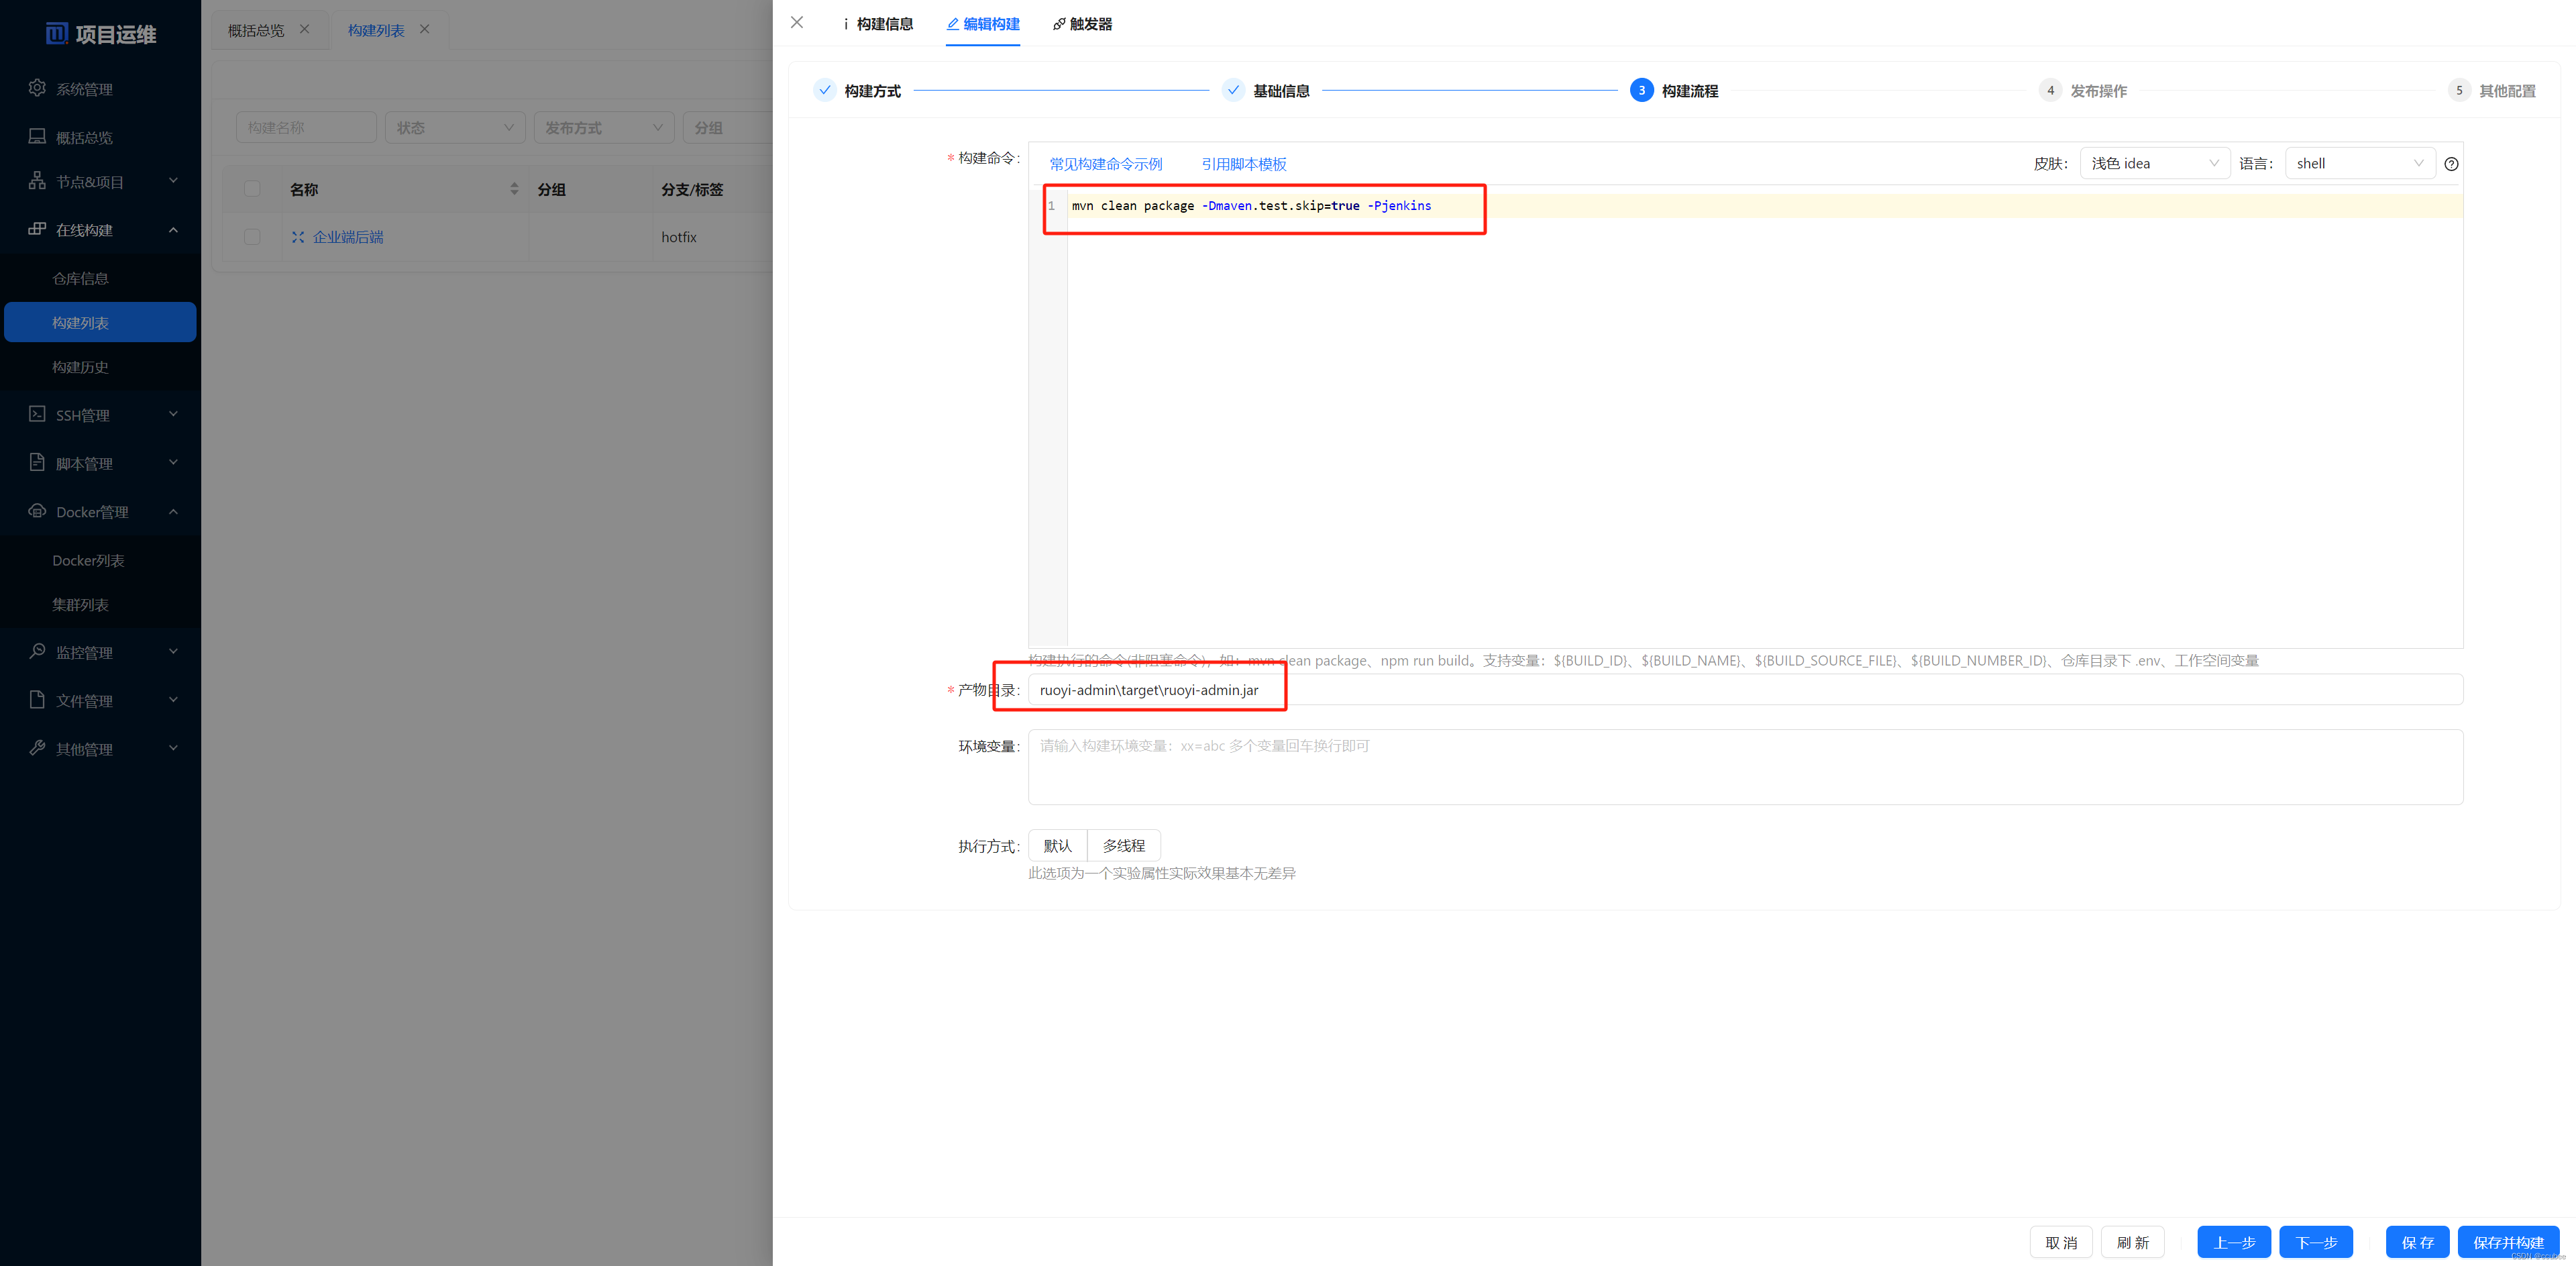Collapse Docker管理 menu chevron
Image resolution: width=2576 pixels, height=1266 pixels.
pyautogui.click(x=173, y=511)
